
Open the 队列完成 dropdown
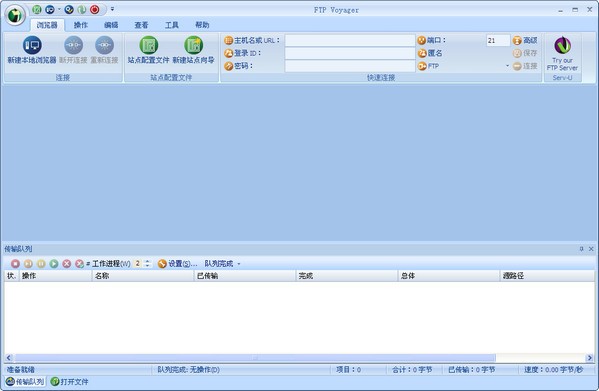tap(222, 263)
